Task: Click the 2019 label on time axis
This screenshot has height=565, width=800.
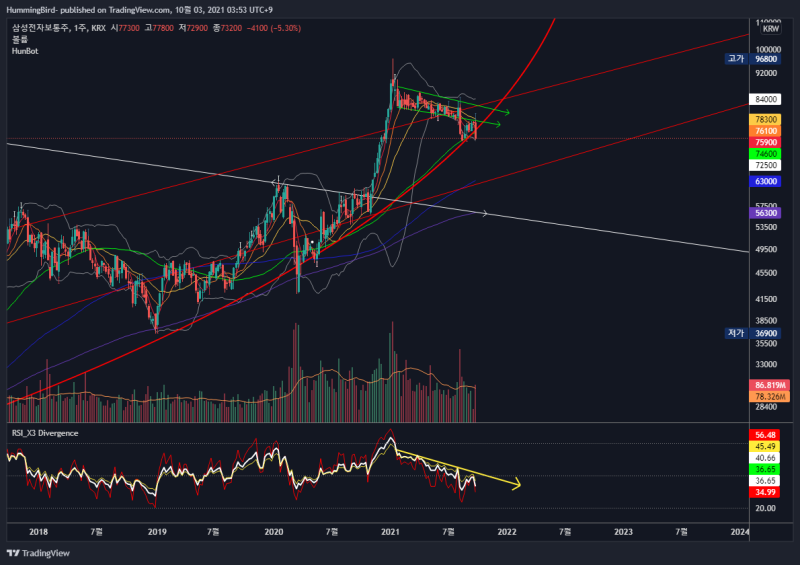Action: point(157,532)
